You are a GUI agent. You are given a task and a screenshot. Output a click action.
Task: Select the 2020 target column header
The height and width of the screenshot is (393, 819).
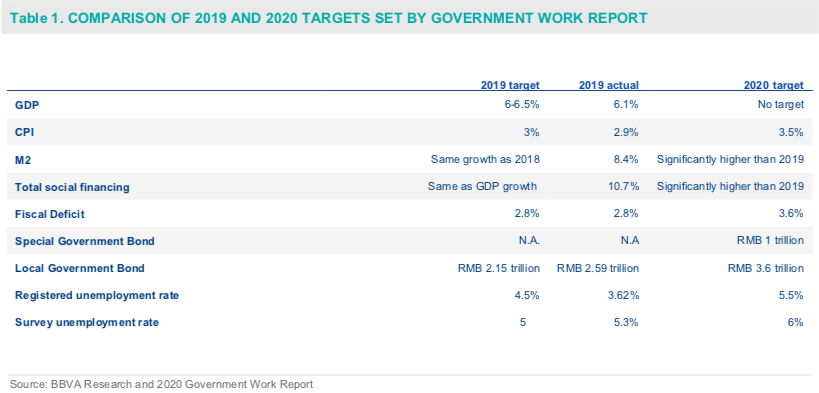[774, 85]
